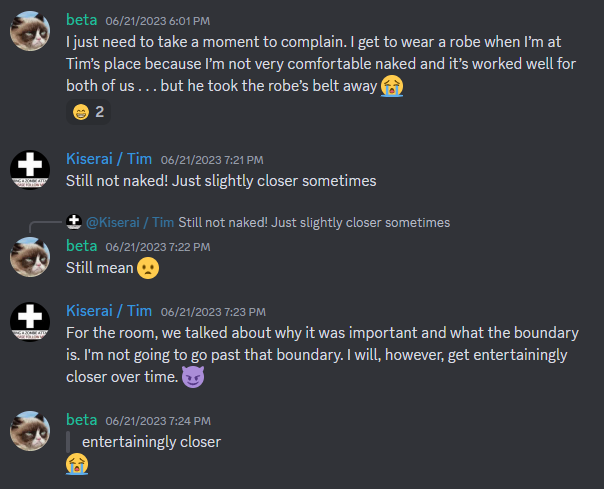Open Kiserai / Tim's avatar on 7:21 PM message

pyautogui.click(x=30, y=168)
